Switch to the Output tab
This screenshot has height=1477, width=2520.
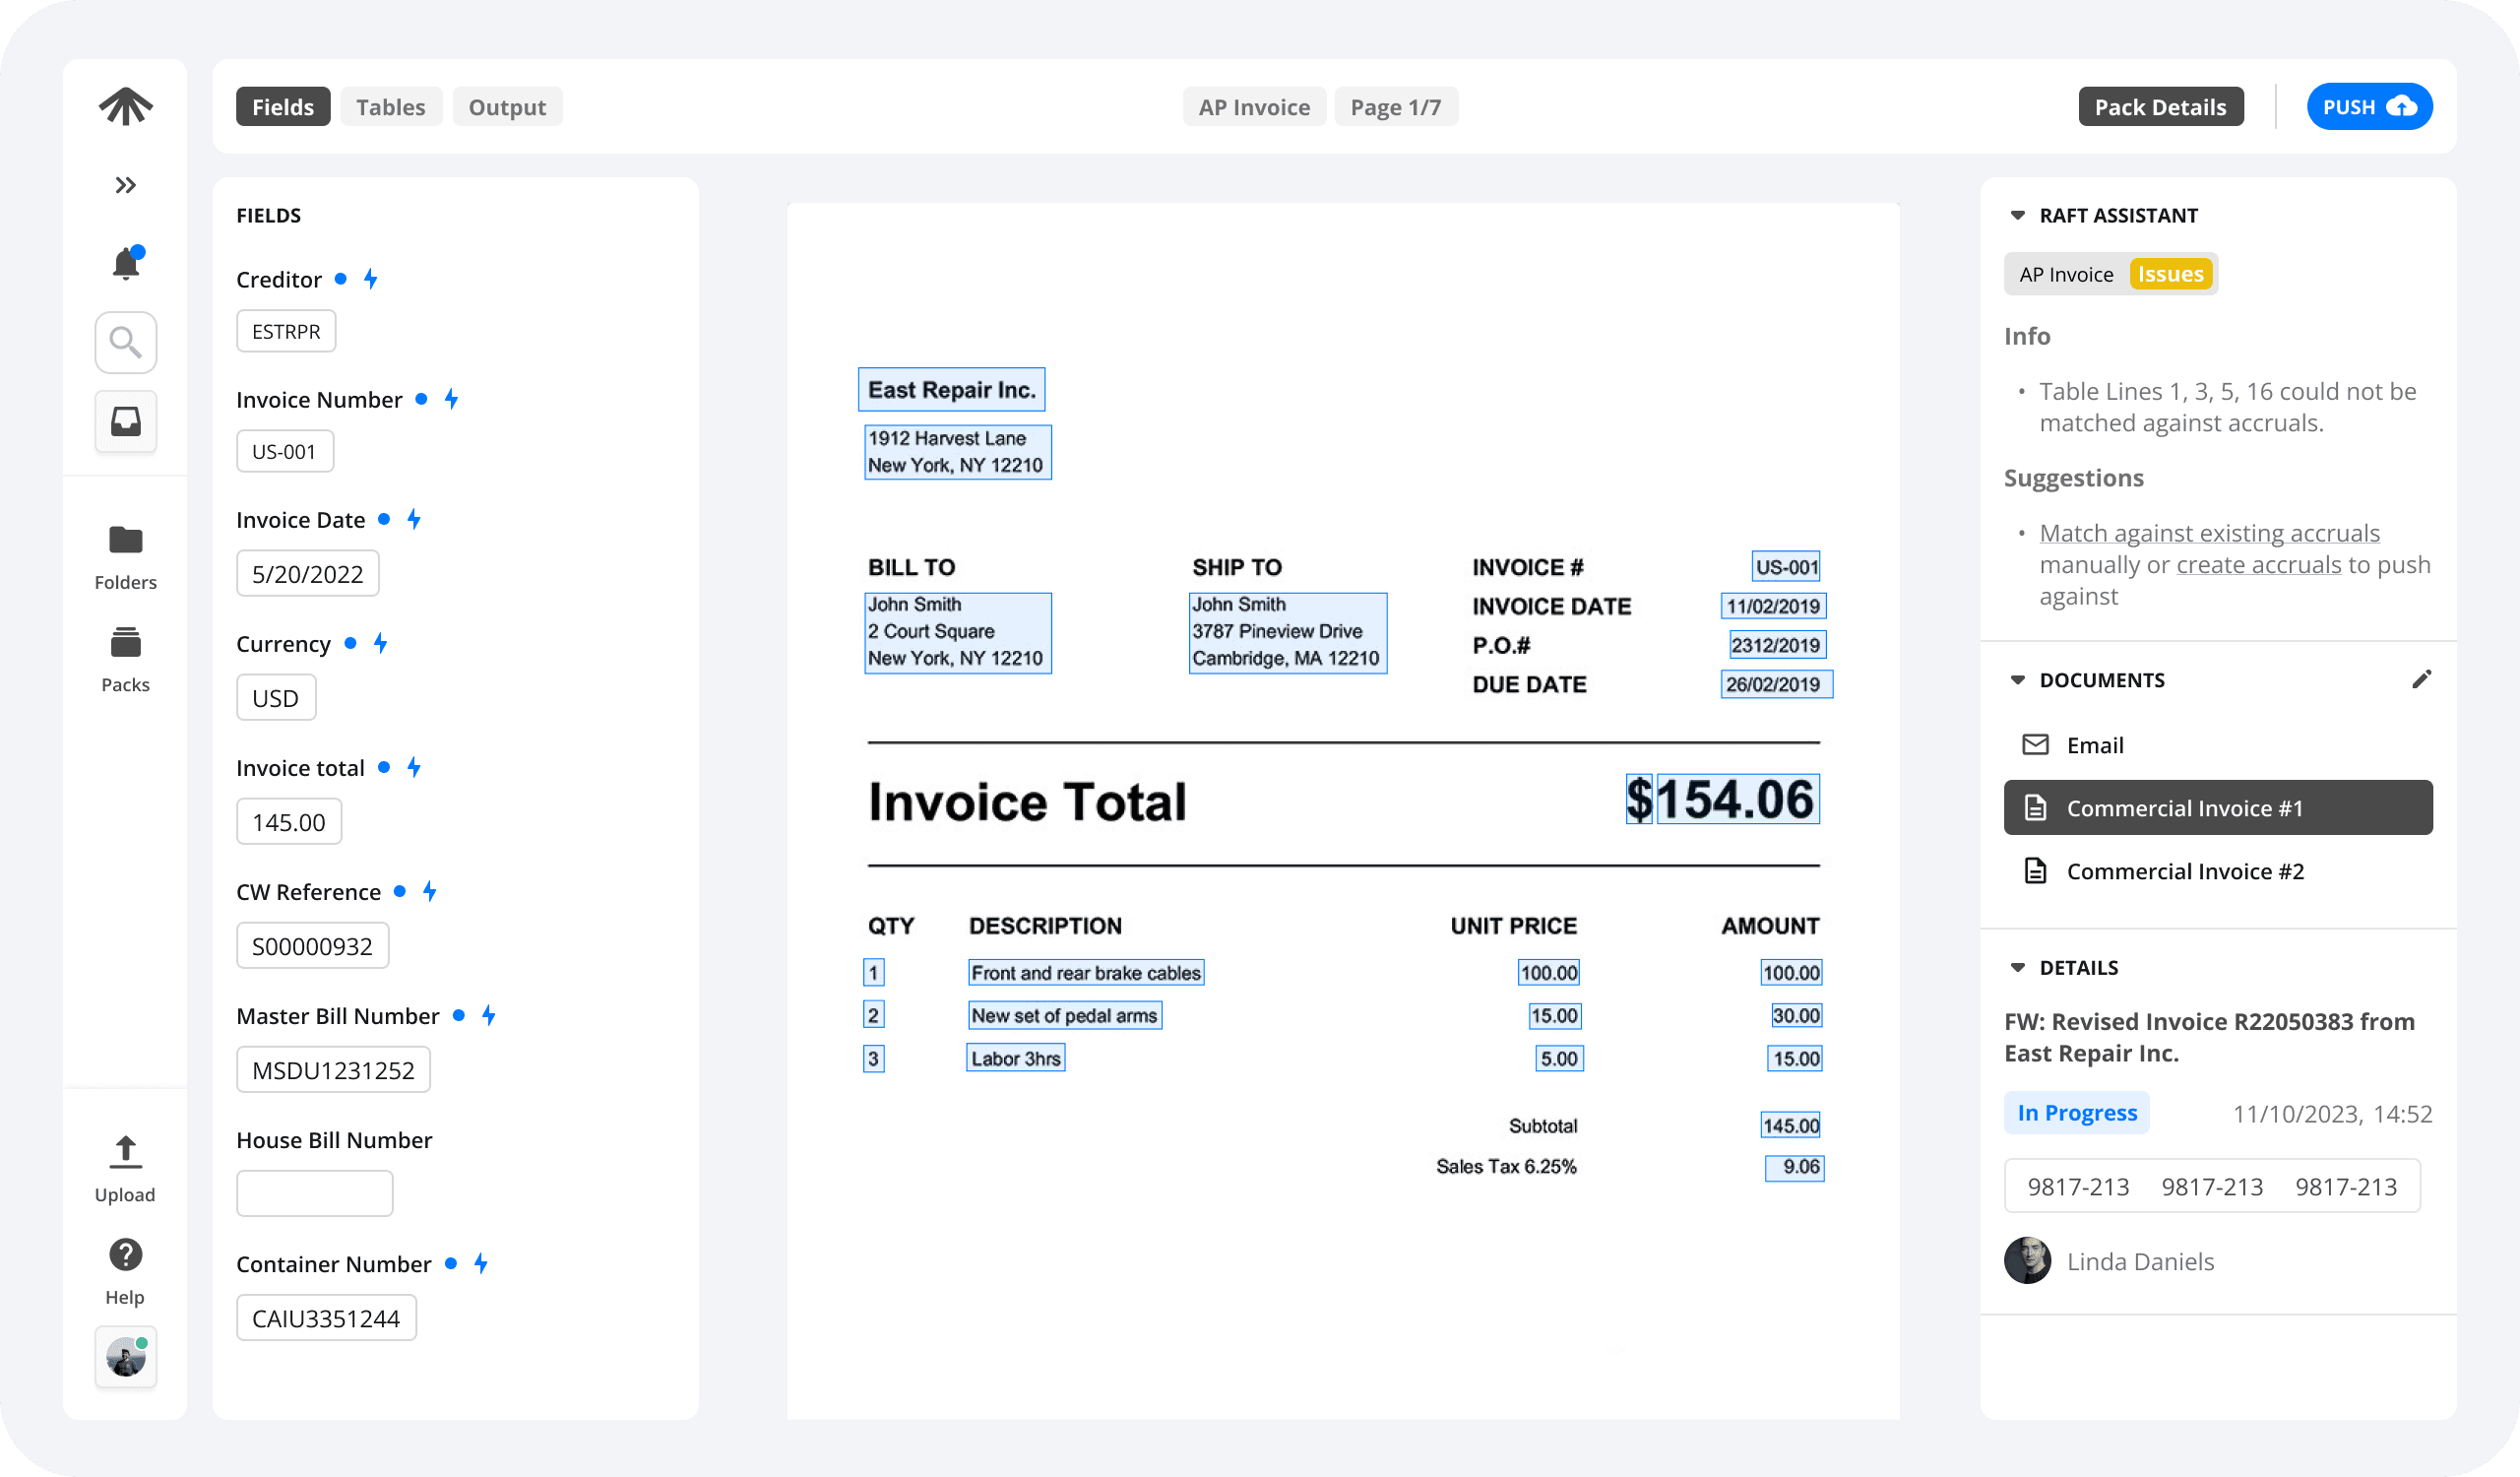507,107
